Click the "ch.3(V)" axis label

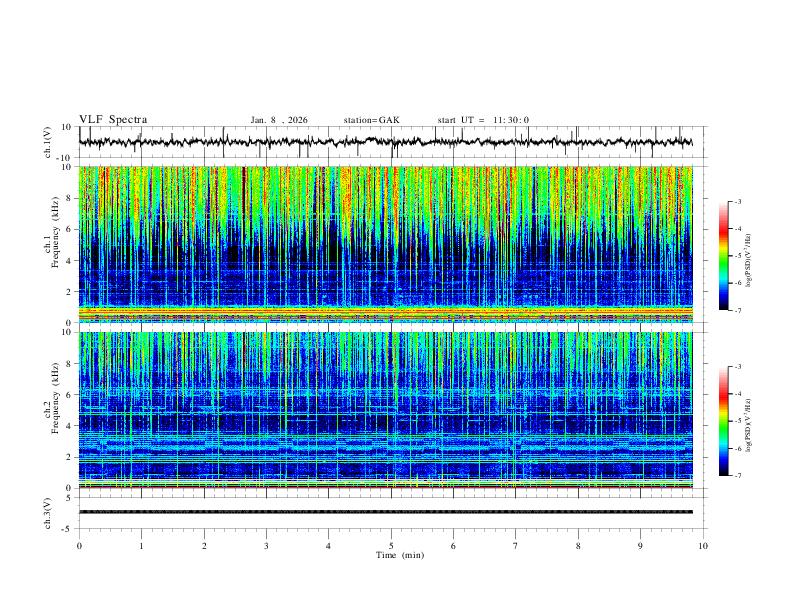[x=48, y=513]
